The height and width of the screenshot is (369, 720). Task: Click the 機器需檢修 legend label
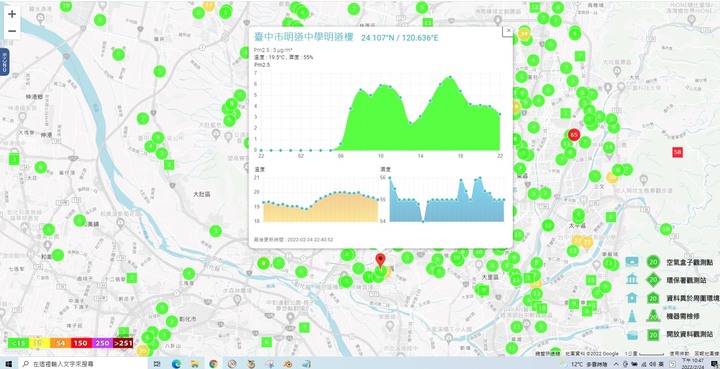click(x=683, y=316)
